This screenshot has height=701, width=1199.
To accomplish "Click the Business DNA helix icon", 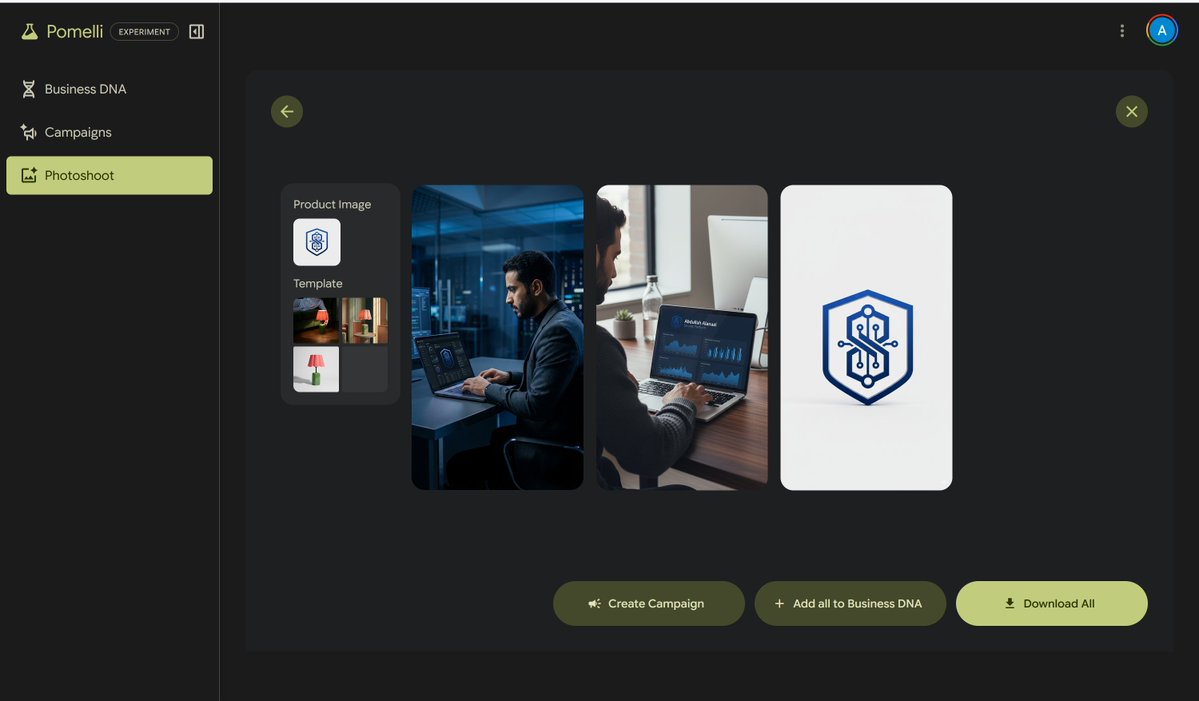I will pos(28,89).
